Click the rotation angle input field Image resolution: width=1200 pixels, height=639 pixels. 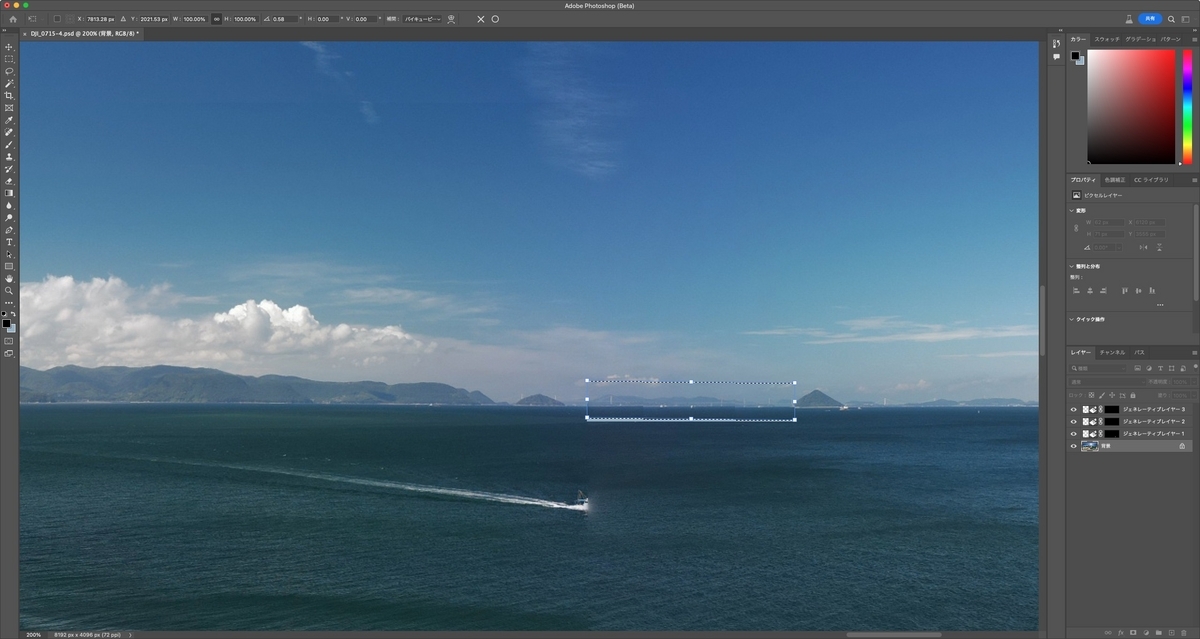284,19
